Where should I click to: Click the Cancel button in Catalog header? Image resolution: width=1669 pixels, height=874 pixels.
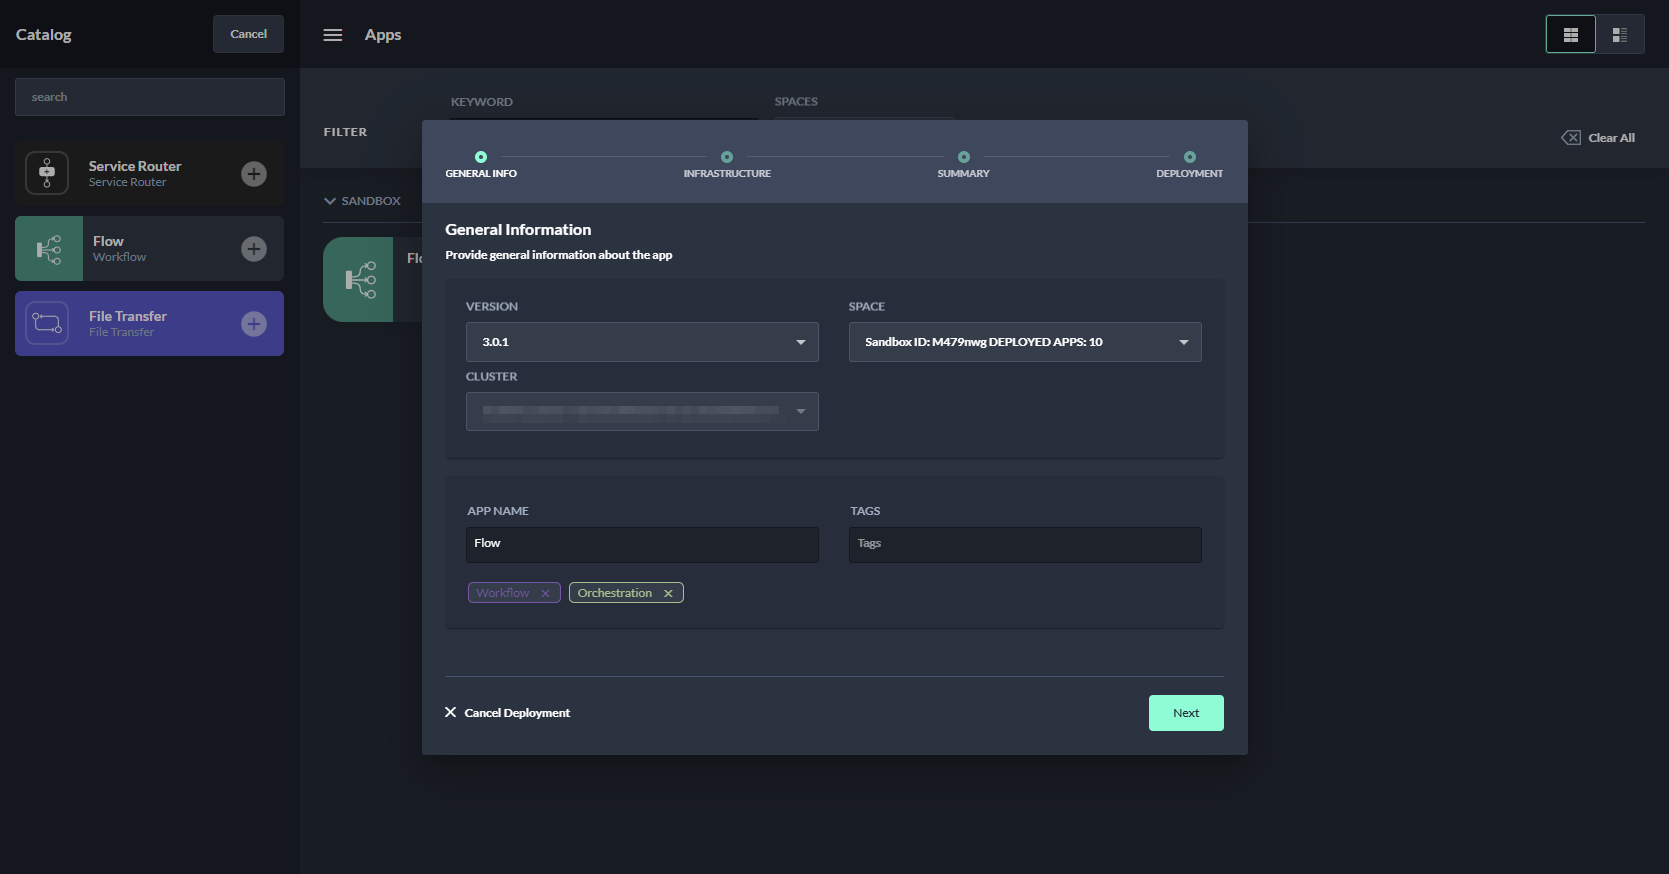click(248, 34)
